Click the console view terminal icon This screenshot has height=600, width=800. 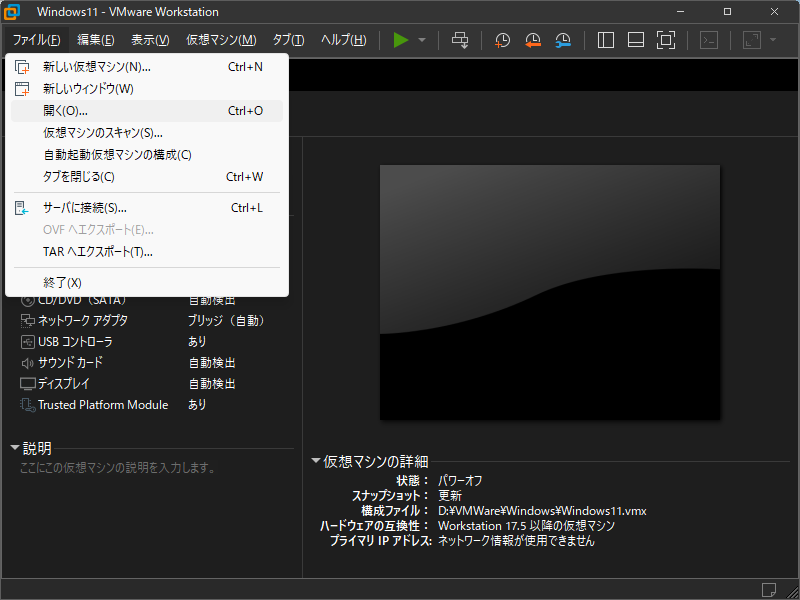coord(709,40)
